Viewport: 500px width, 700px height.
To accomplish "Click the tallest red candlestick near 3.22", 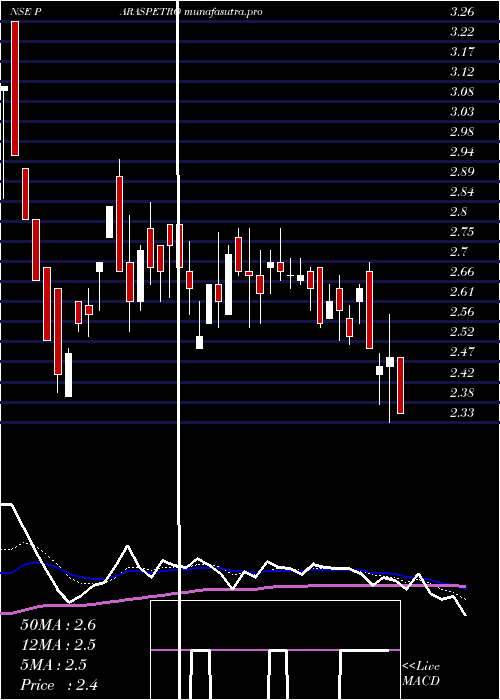I will (15, 88).
